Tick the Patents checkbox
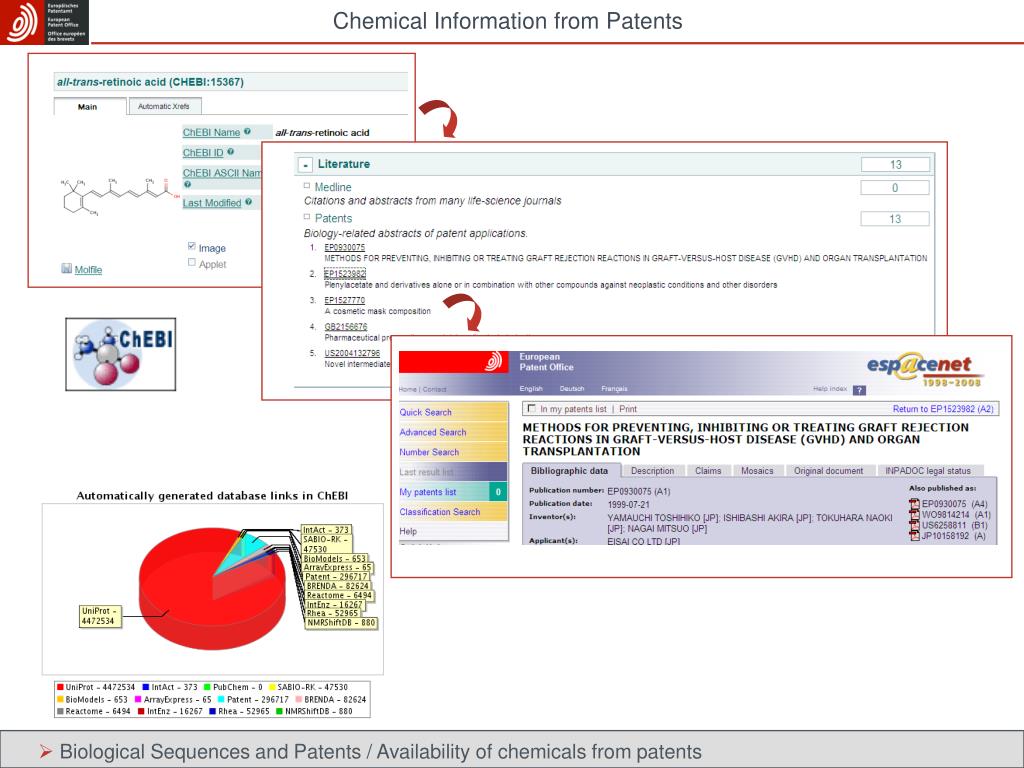 click(x=306, y=217)
